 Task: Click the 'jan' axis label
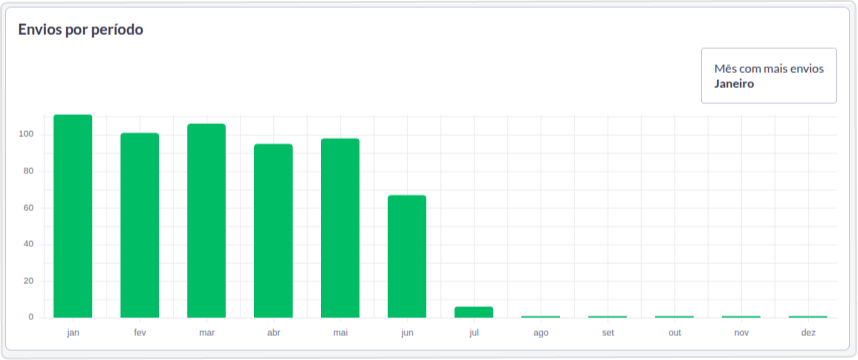click(73, 333)
